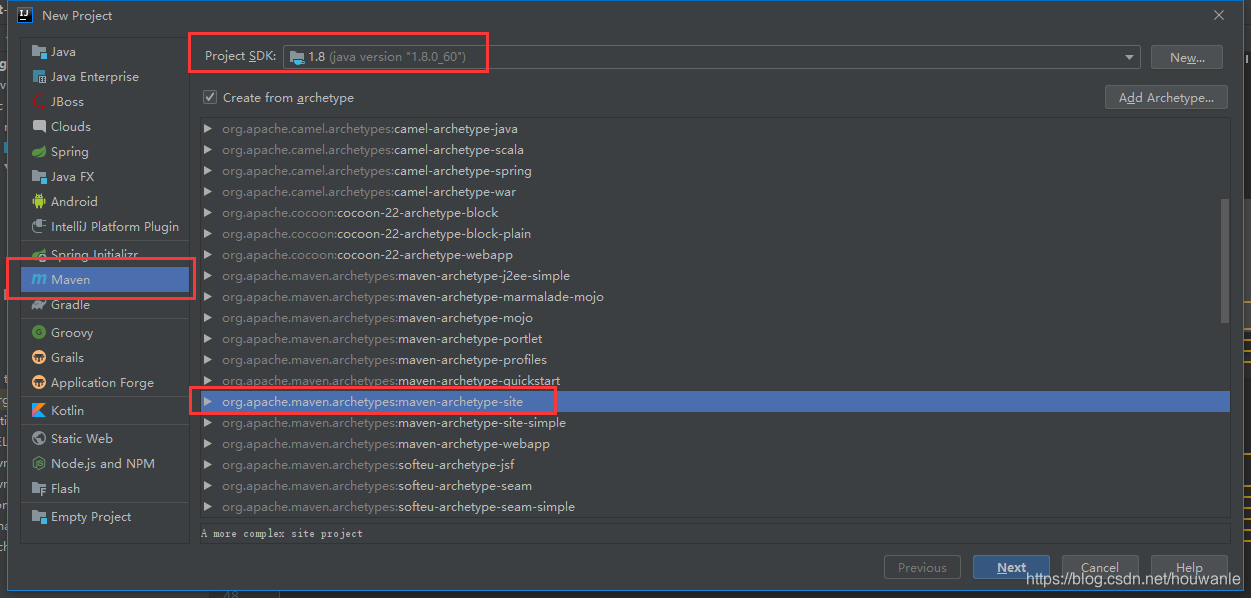Image resolution: width=1251 pixels, height=598 pixels.
Task: Click the IntelliJ logo in title bar
Action: coord(26,15)
